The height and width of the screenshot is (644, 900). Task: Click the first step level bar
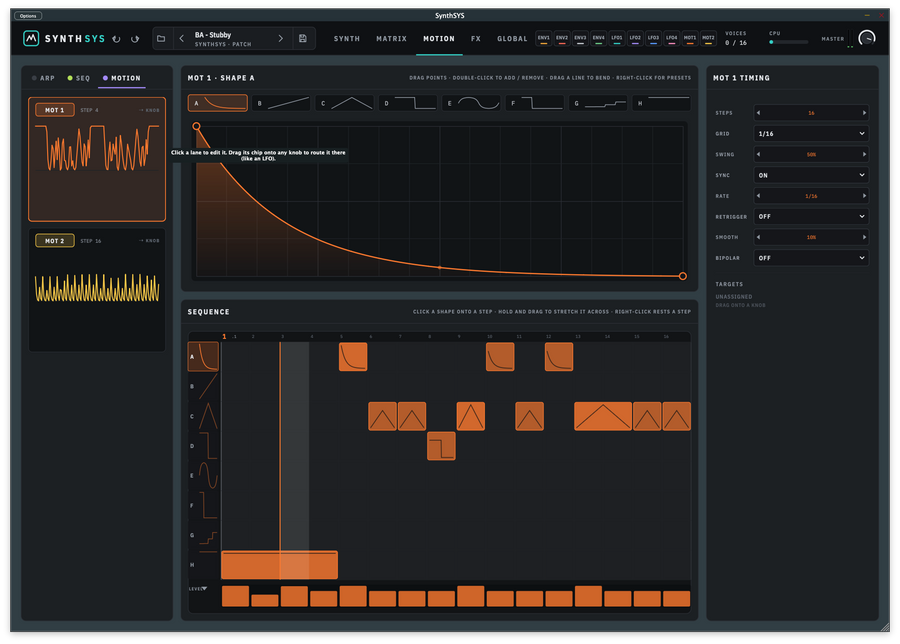click(x=235, y=596)
